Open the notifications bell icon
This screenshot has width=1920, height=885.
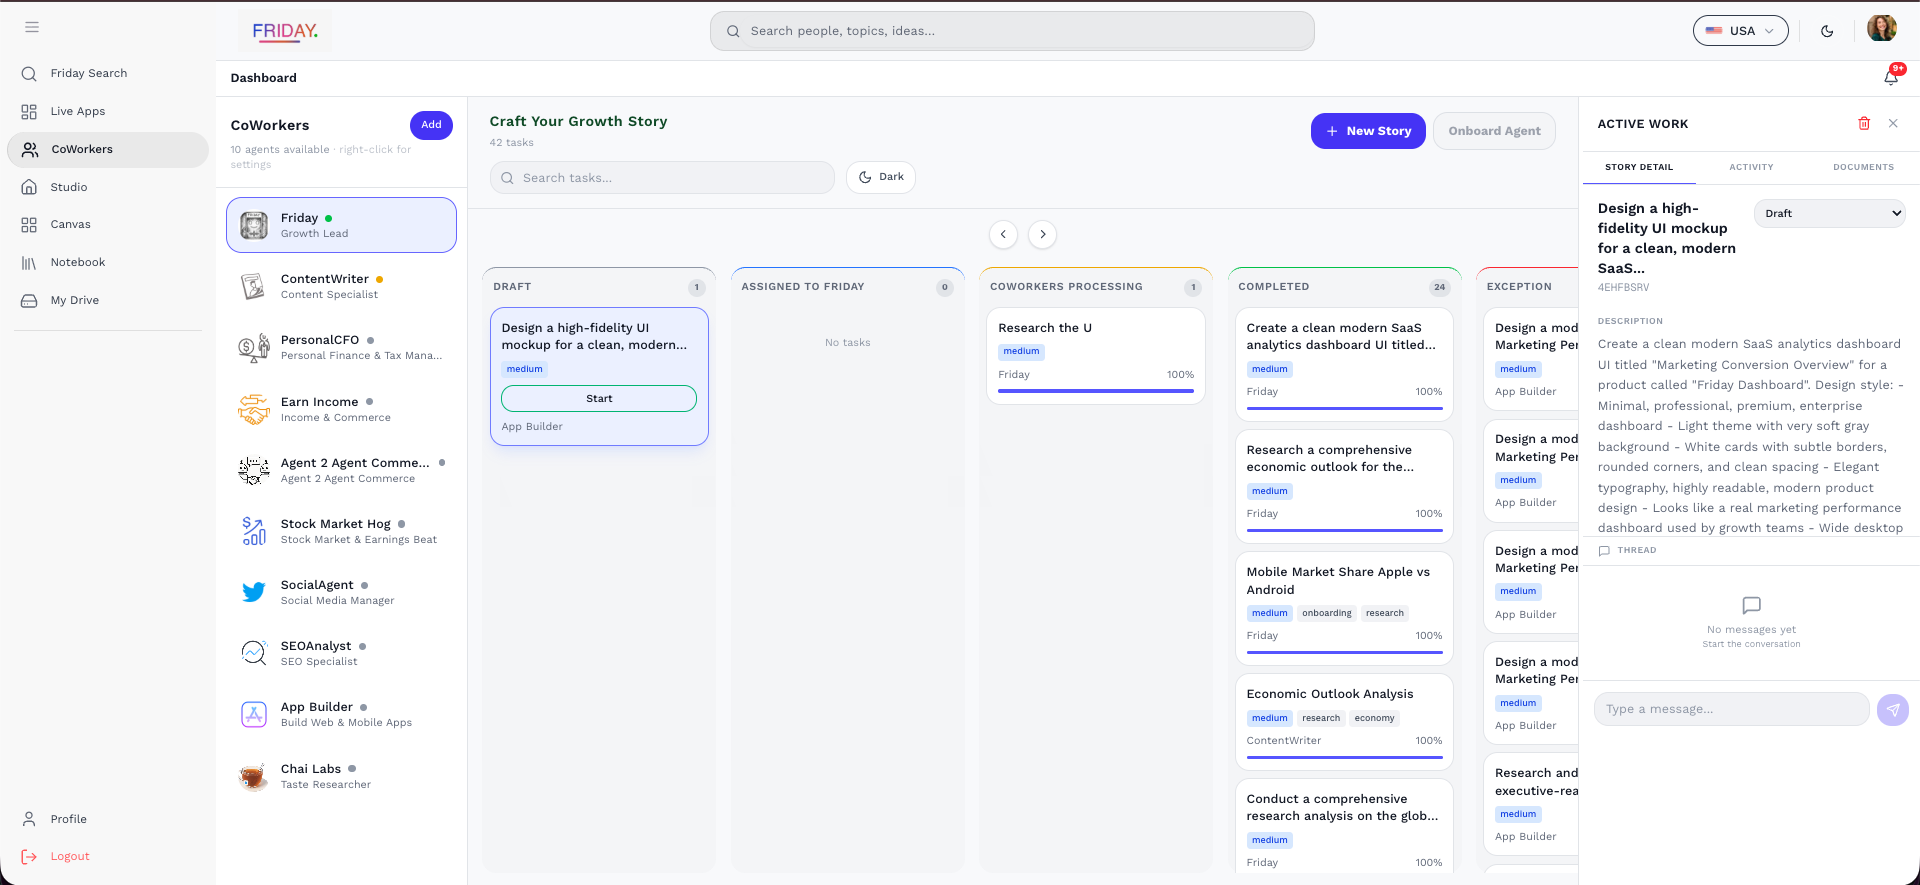(1890, 77)
